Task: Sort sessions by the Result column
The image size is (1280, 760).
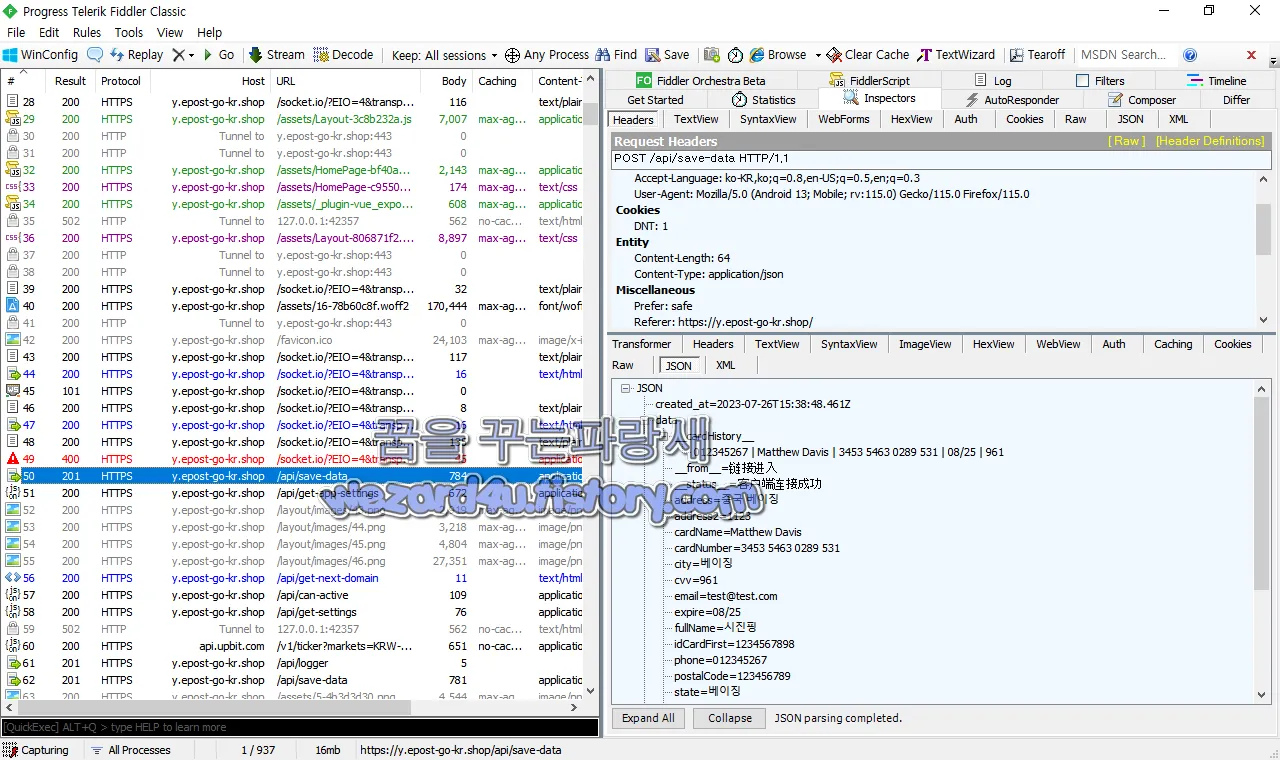Action: (x=70, y=81)
